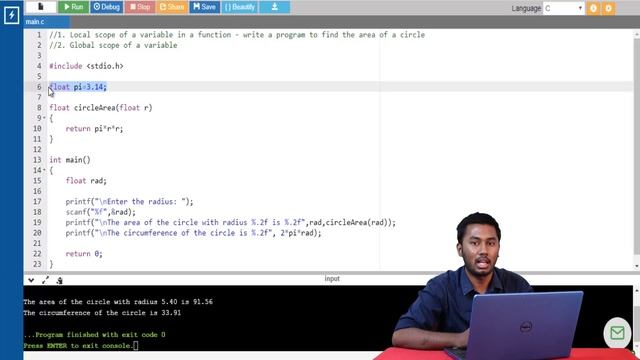Collapse the main function at the line 14 fold arrow
640x360 pixels.
pos(44,170)
